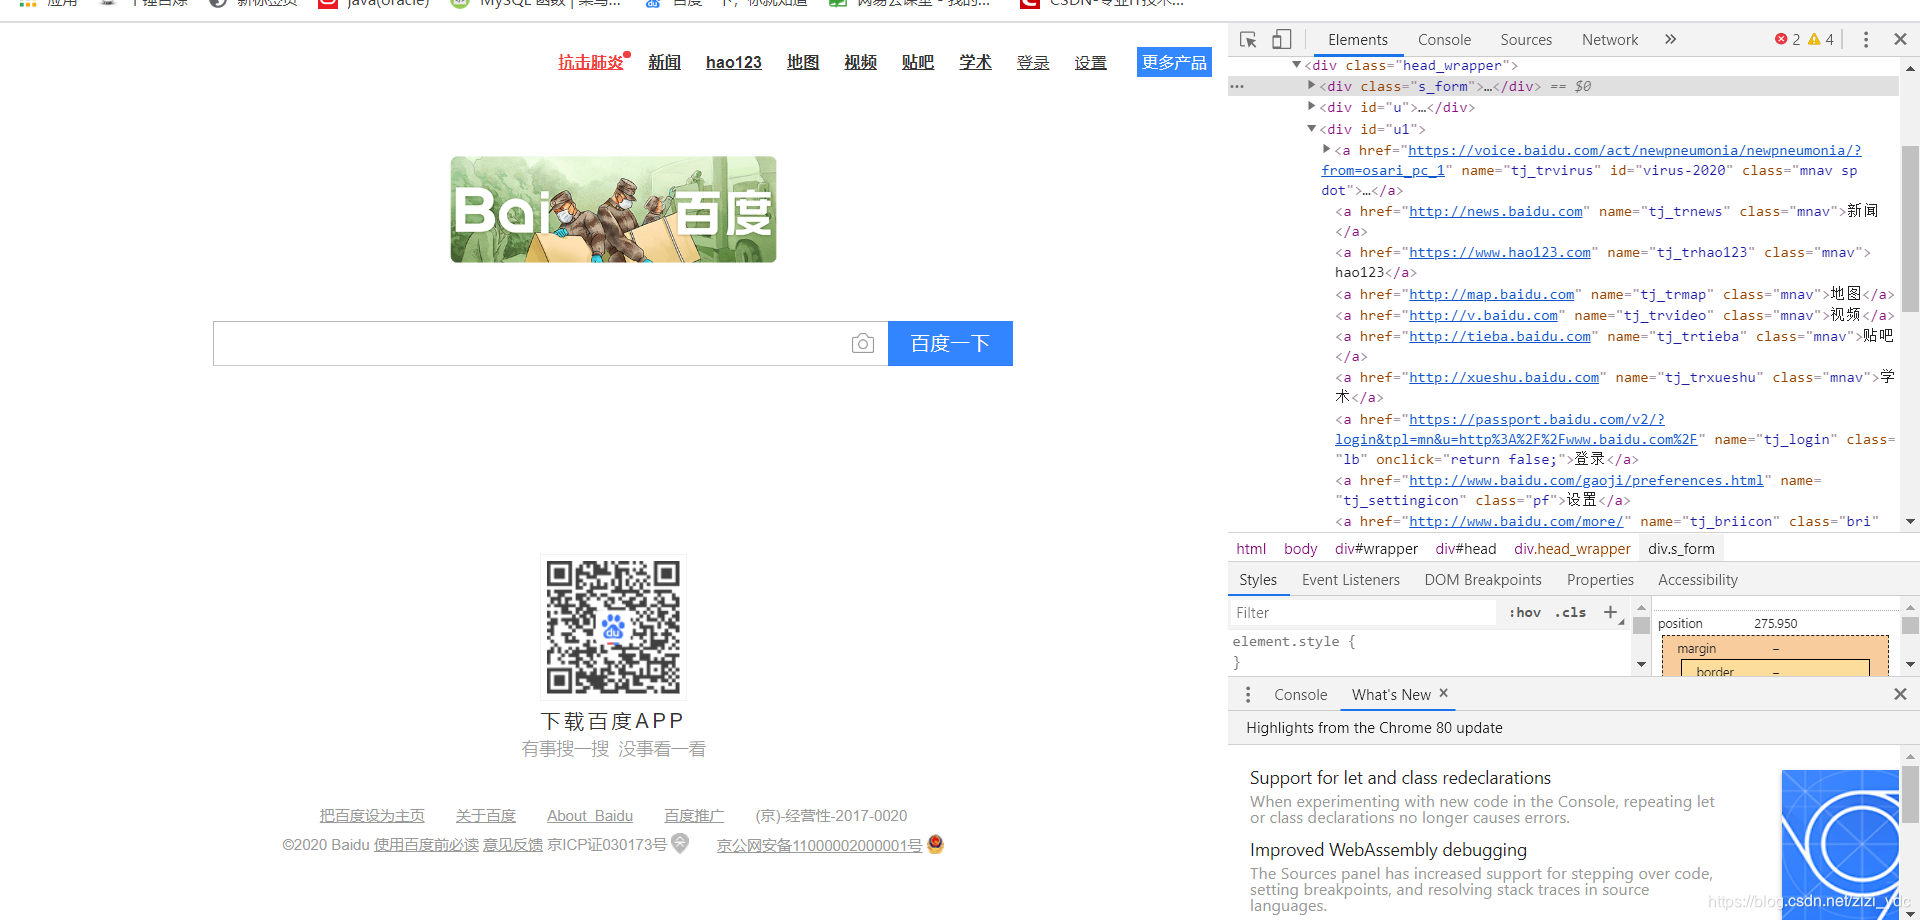Image resolution: width=1920 pixels, height=920 pixels.
Task: Collapse the div#u1 tree node
Action: [1311, 129]
